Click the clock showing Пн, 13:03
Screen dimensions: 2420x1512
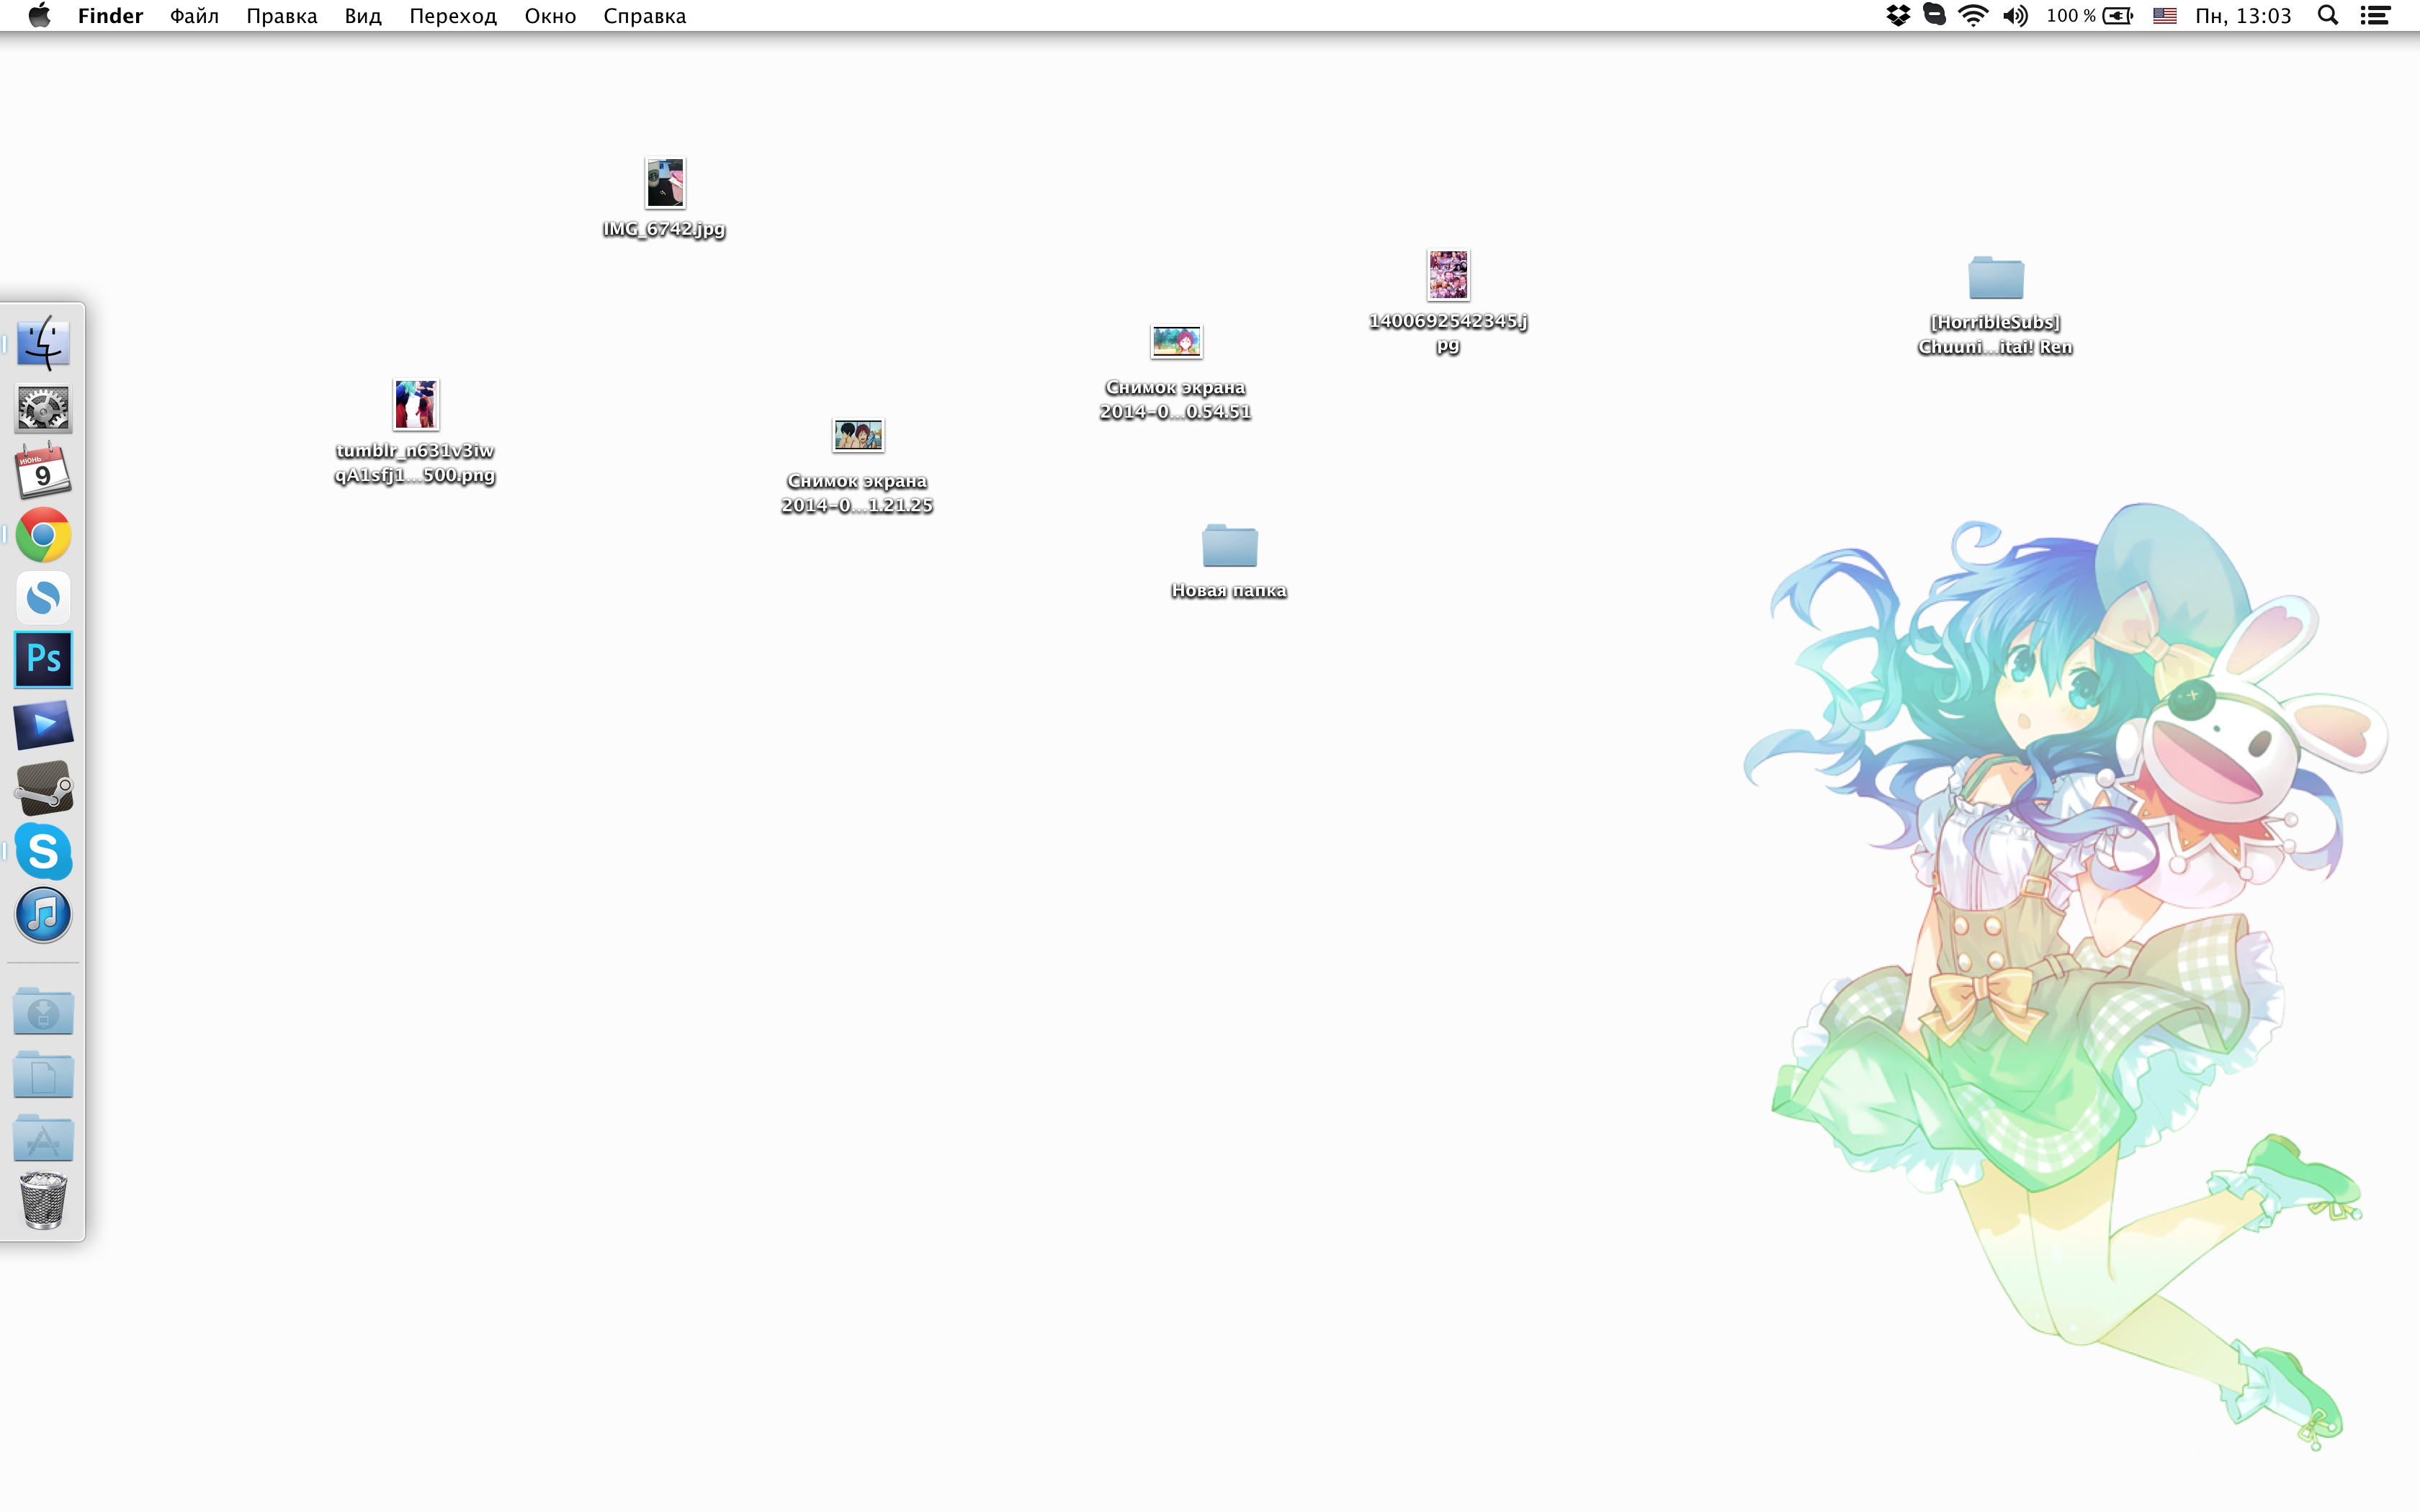[x=2243, y=15]
